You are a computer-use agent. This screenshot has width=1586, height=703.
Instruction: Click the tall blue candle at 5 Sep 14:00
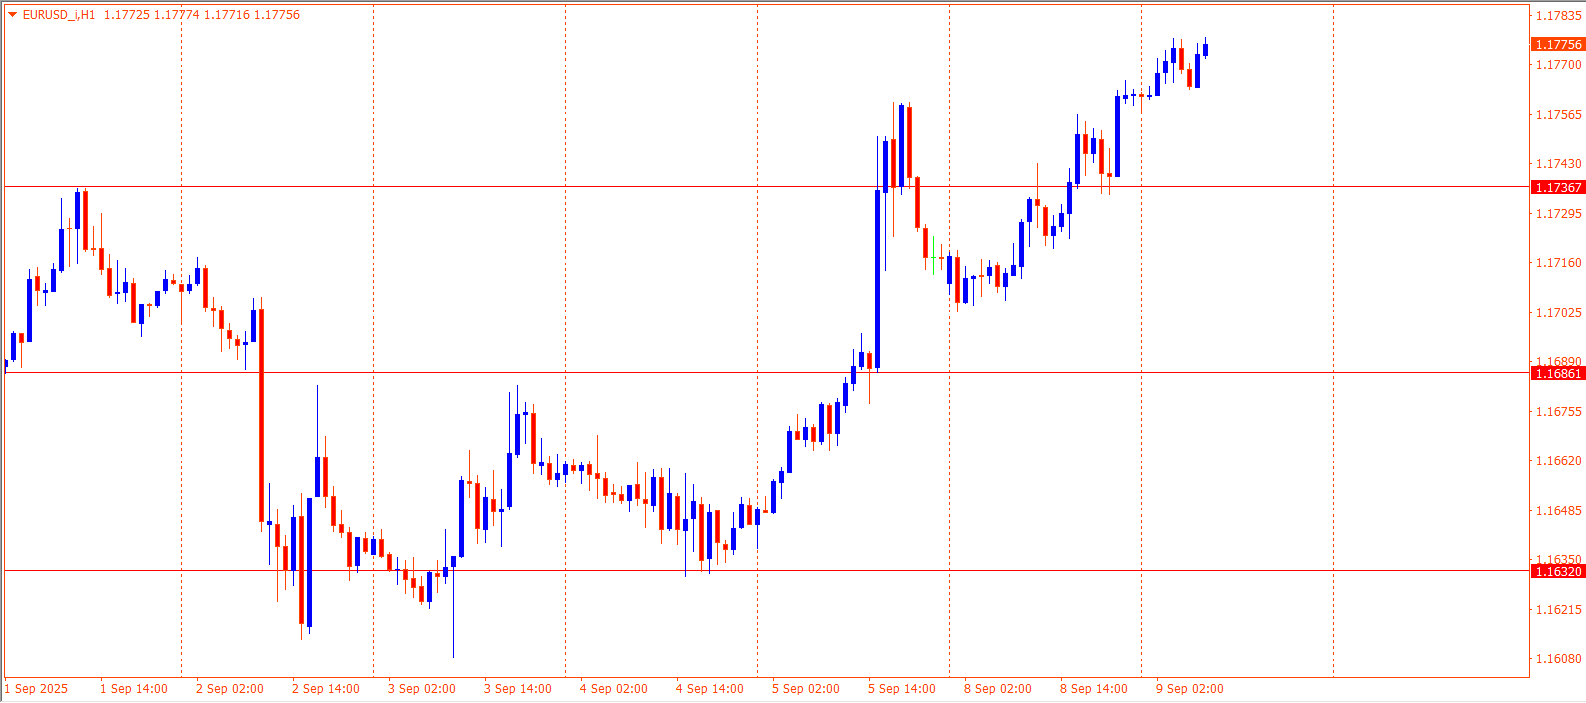pyautogui.click(x=878, y=280)
